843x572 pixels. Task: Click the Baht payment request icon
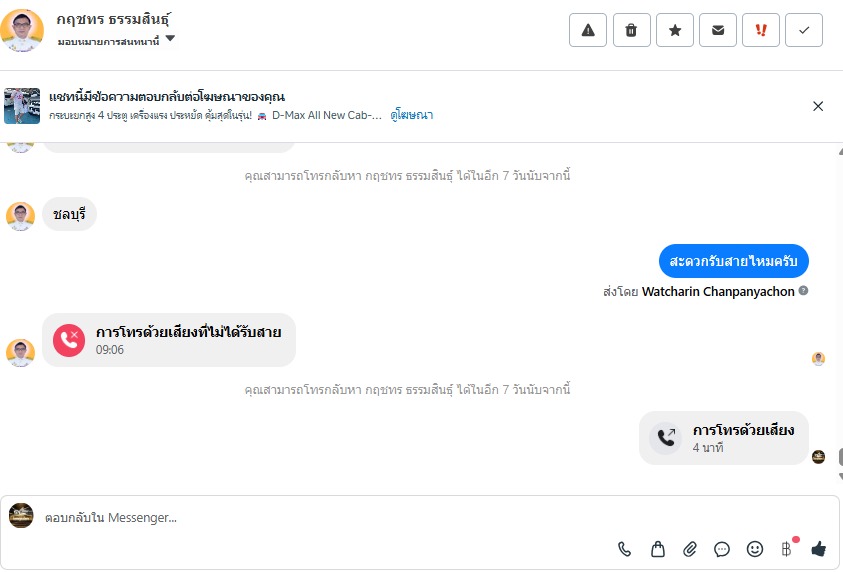787,548
